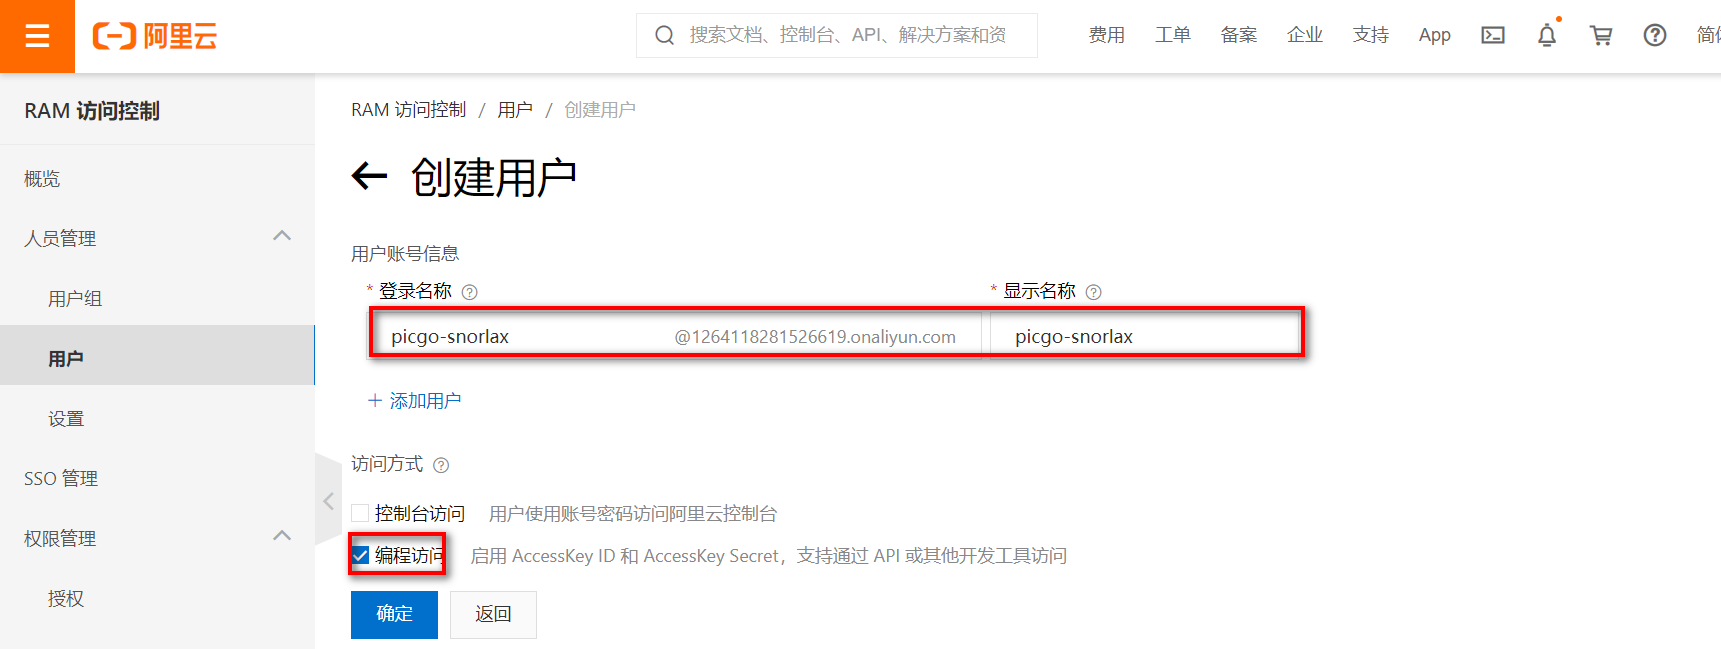Go to RAM 访问控制 breadcrumb
The width and height of the screenshot is (1721, 649).
408,110
